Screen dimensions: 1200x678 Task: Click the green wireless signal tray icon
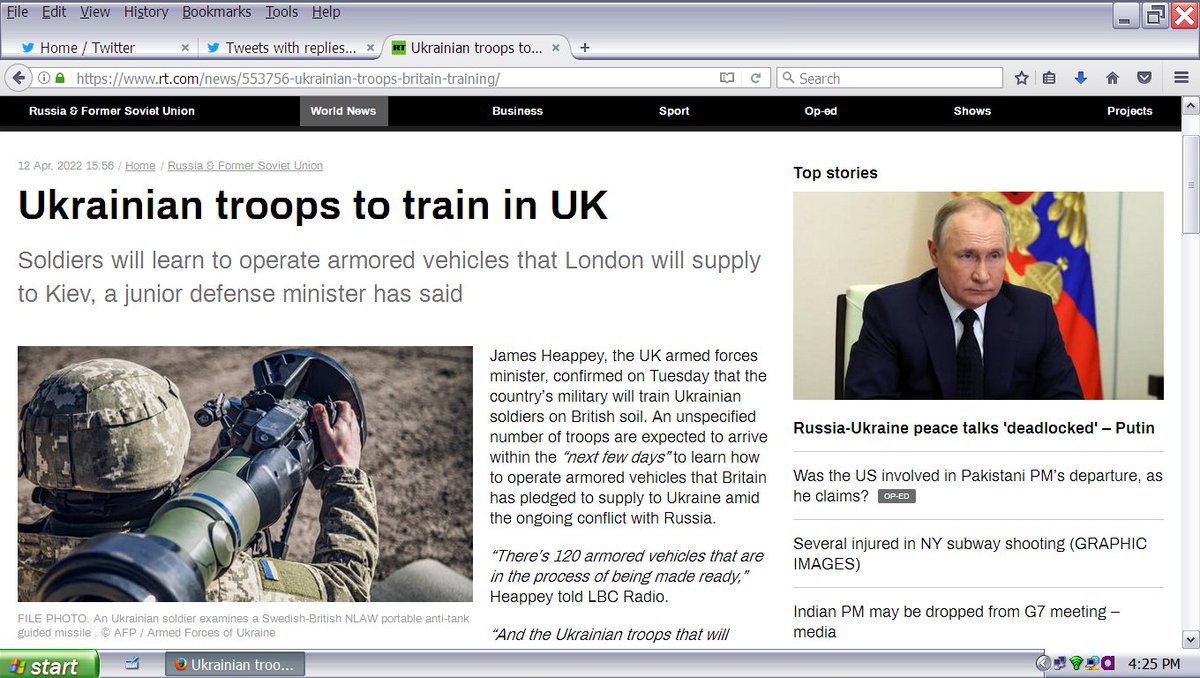1076,663
